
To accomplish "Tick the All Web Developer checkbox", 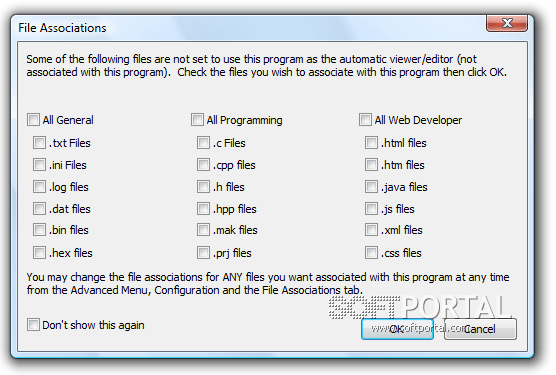I will click(x=365, y=120).
